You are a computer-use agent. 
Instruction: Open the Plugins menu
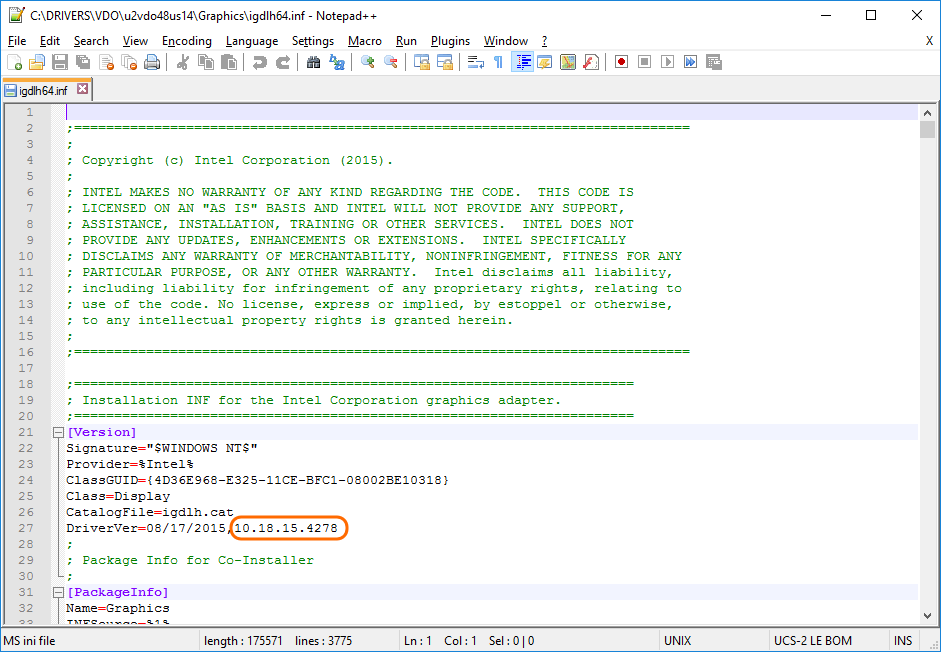tap(450, 41)
